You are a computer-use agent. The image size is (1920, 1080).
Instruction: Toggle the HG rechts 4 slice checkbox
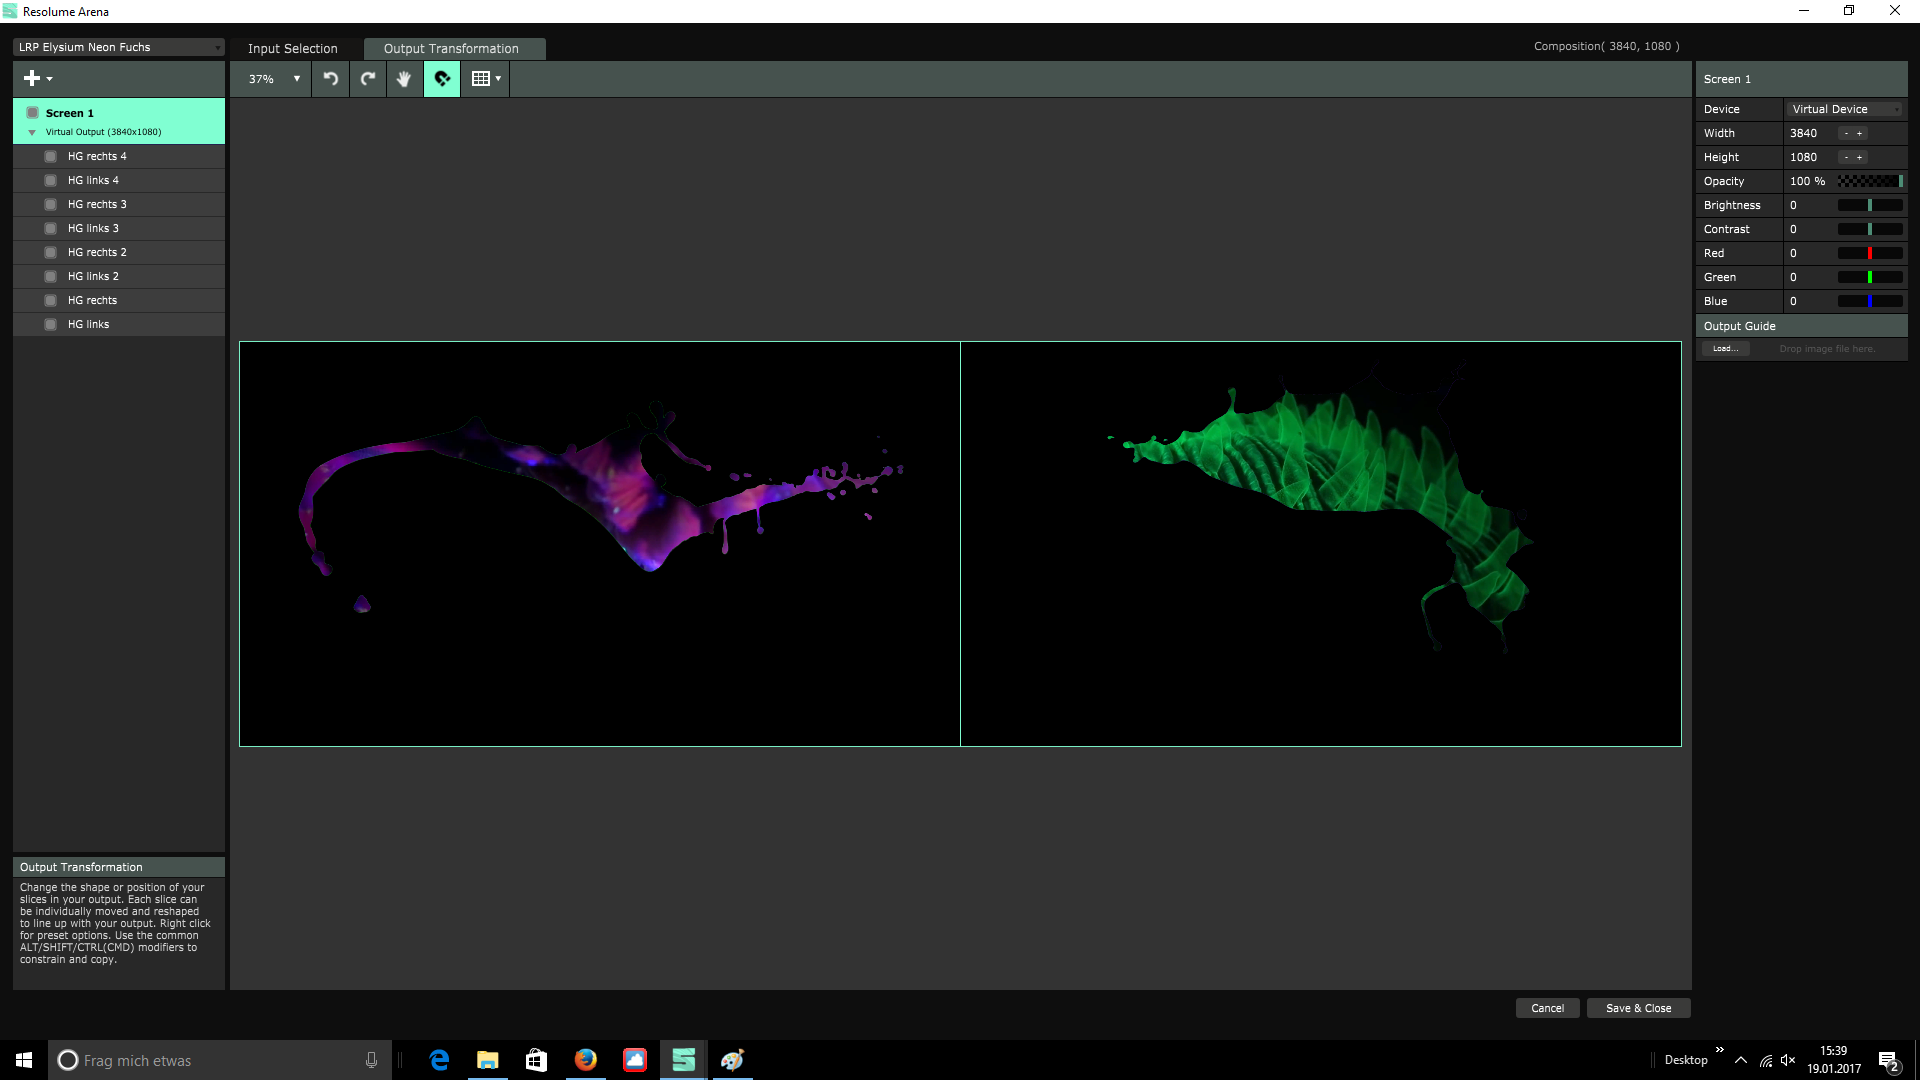[50, 156]
